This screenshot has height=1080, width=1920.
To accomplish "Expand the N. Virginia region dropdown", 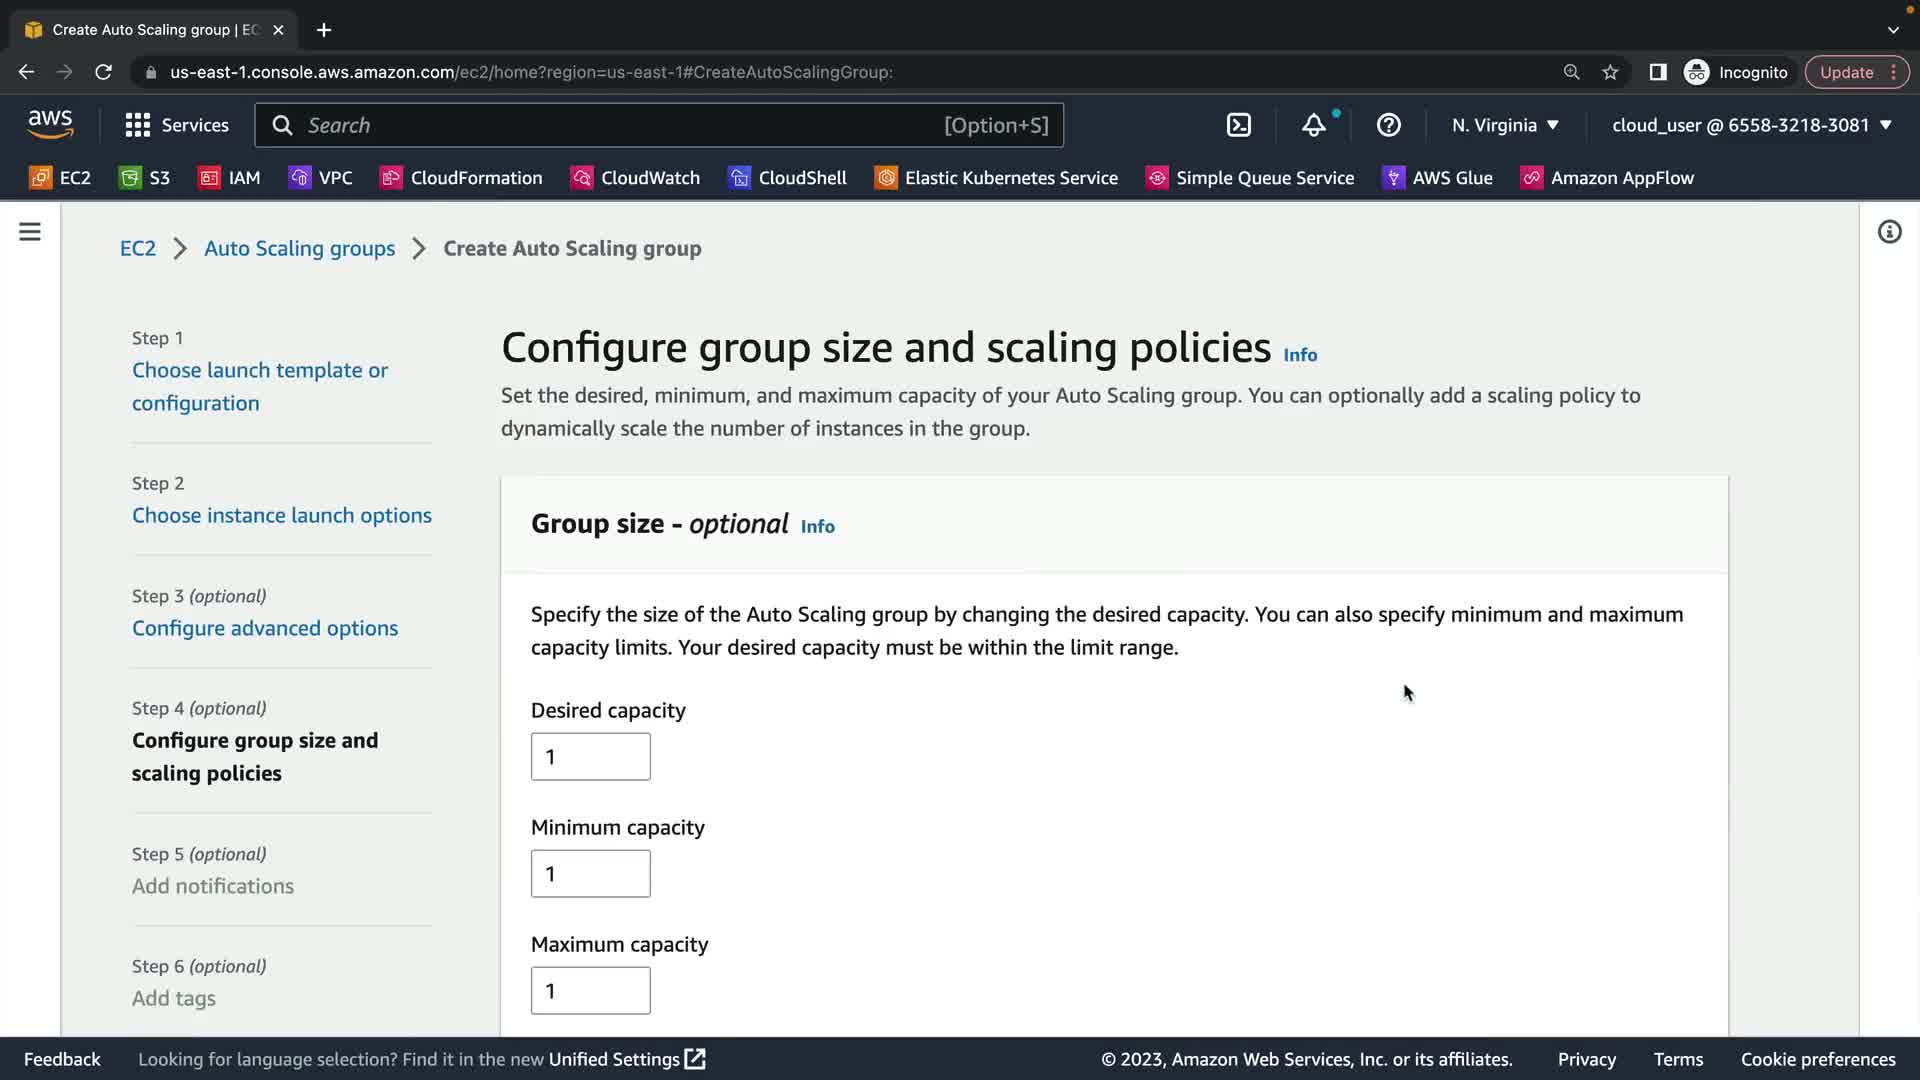I will [x=1505, y=125].
